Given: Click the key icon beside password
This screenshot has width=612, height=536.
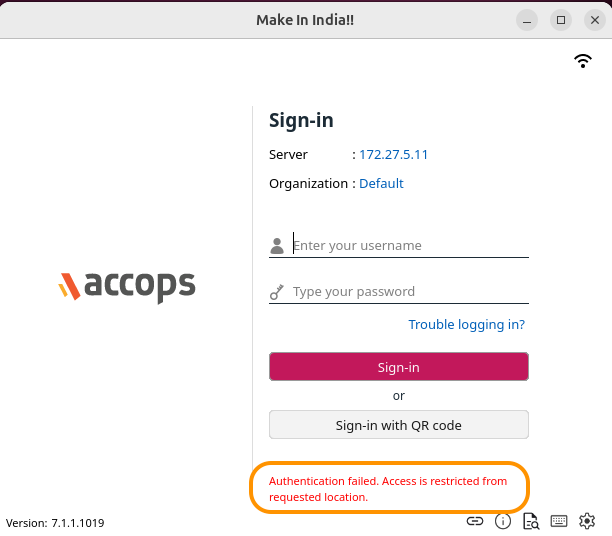Looking at the screenshot, I should click(277, 292).
